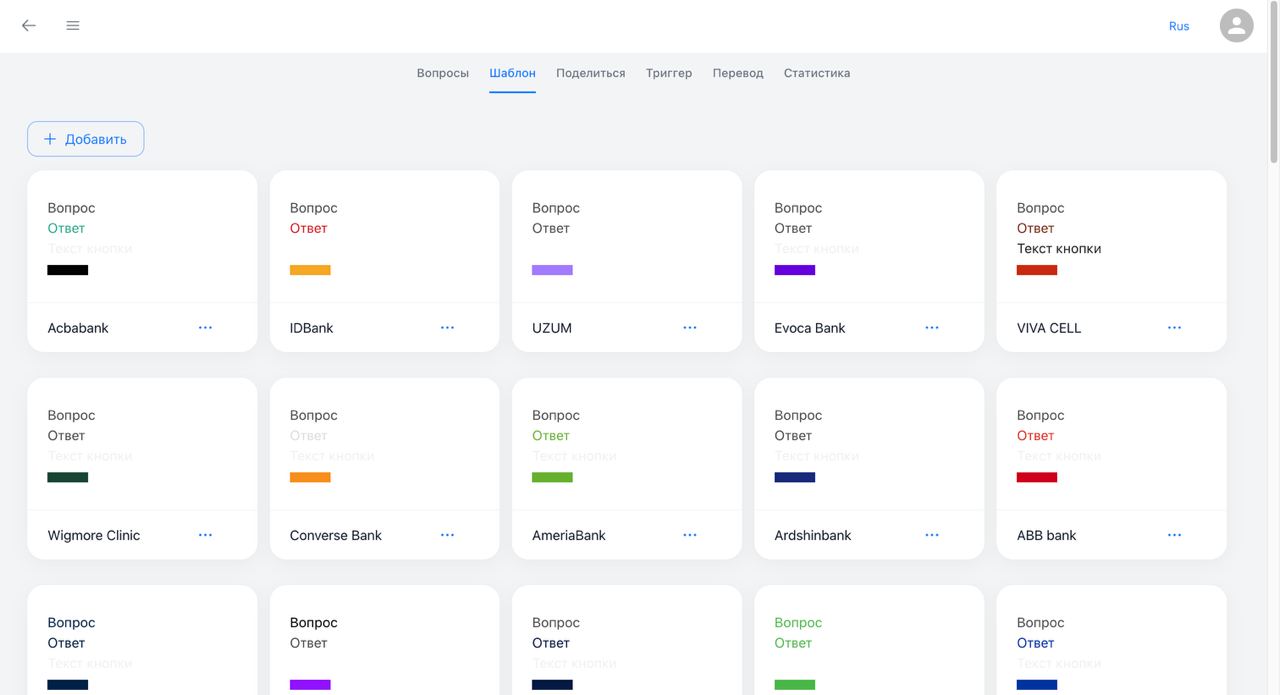The width and height of the screenshot is (1280, 695).
Task: Select the Wigmore Clinic template name
Action: [94, 535]
